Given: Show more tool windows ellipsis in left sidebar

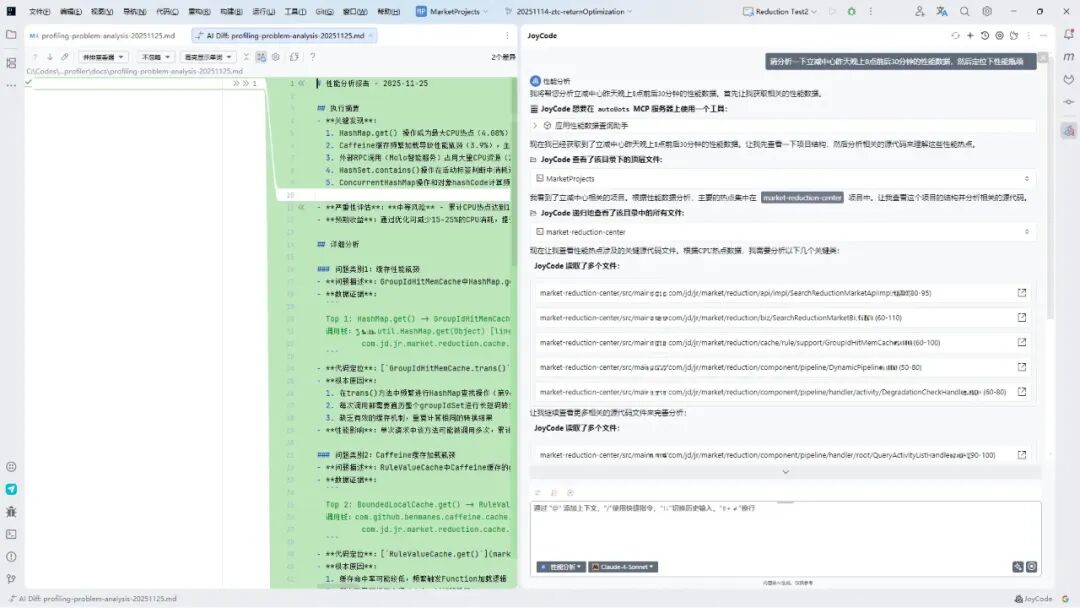Looking at the screenshot, I should [x=11, y=85].
